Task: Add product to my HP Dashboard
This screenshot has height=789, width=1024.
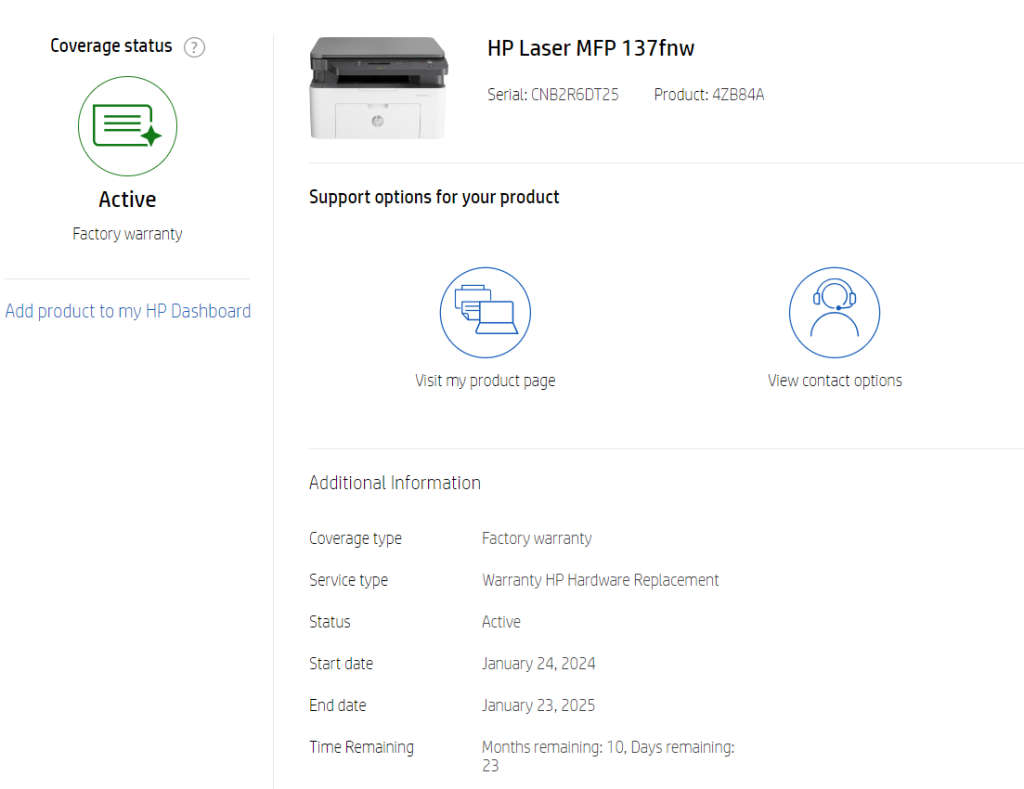Action: coord(128,311)
